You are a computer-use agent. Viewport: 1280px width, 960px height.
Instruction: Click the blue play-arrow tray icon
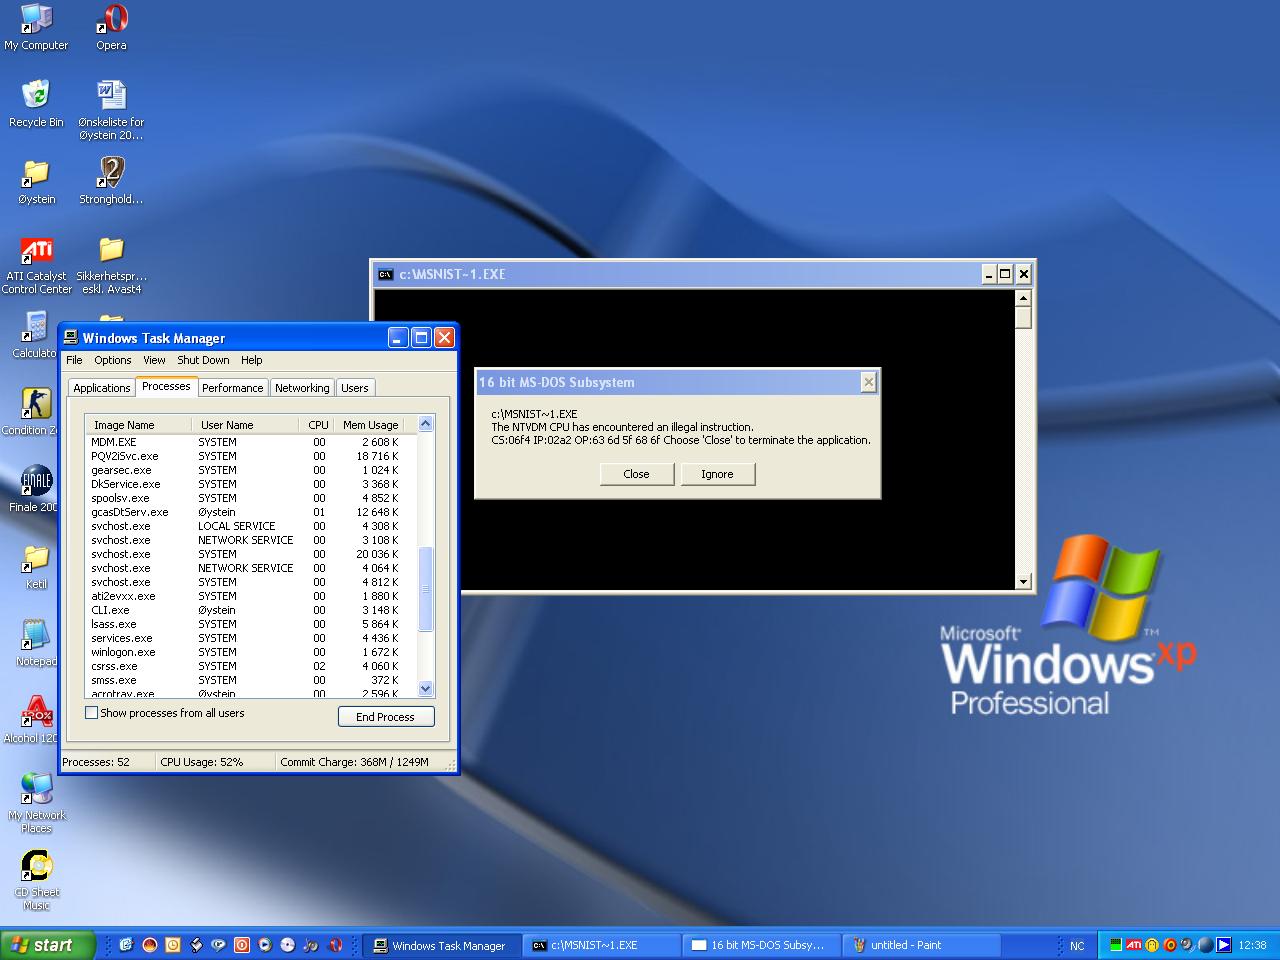pos(1223,945)
